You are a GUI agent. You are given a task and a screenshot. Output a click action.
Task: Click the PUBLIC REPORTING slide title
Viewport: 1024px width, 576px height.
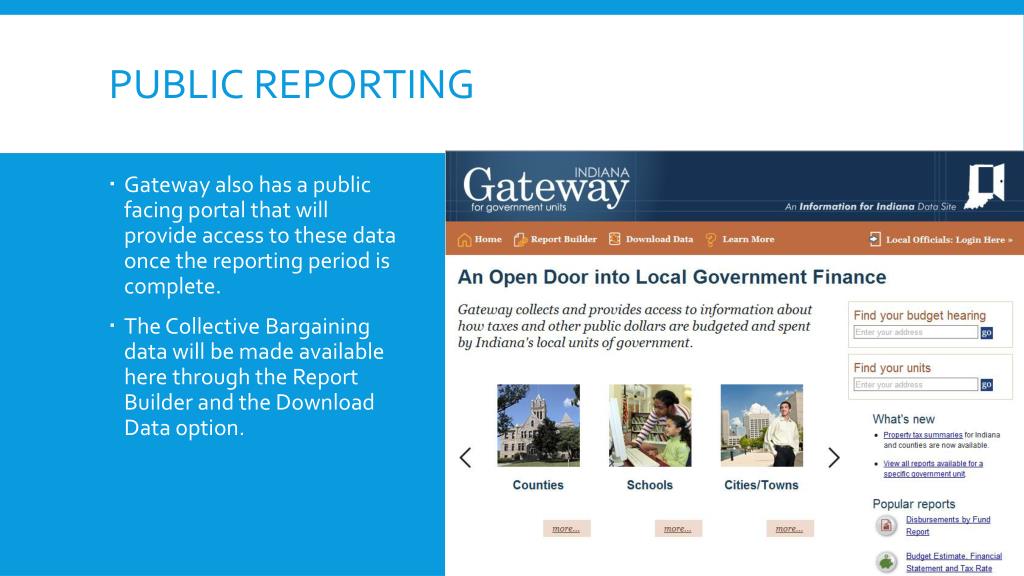pos(291,84)
